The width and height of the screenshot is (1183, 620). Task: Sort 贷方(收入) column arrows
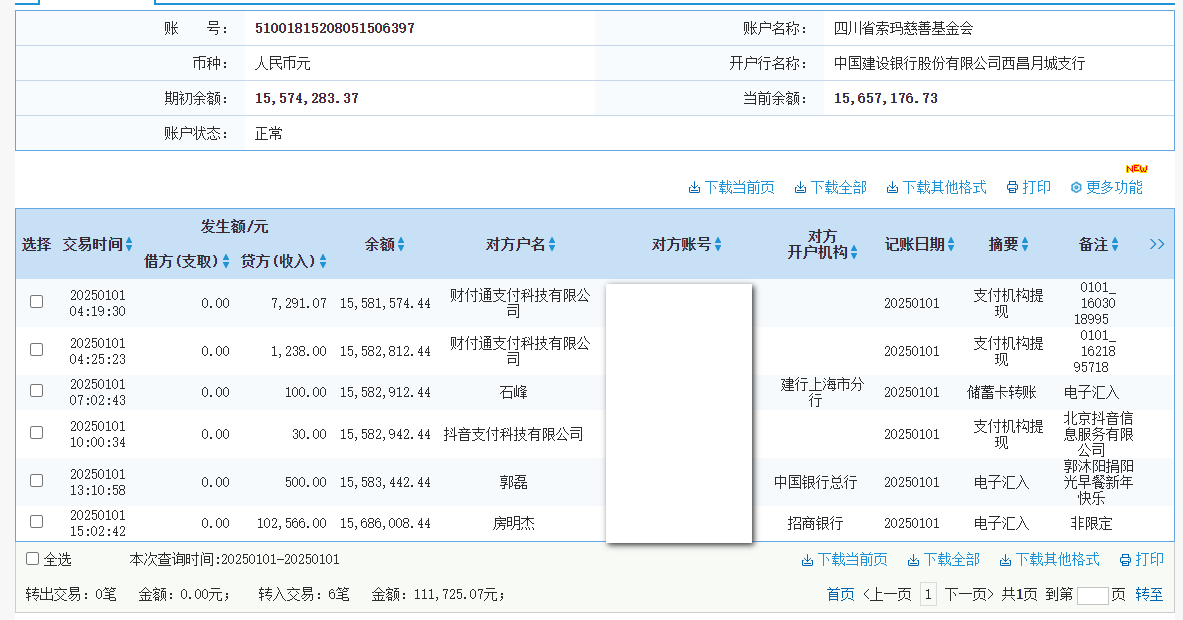[x=323, y=261]
